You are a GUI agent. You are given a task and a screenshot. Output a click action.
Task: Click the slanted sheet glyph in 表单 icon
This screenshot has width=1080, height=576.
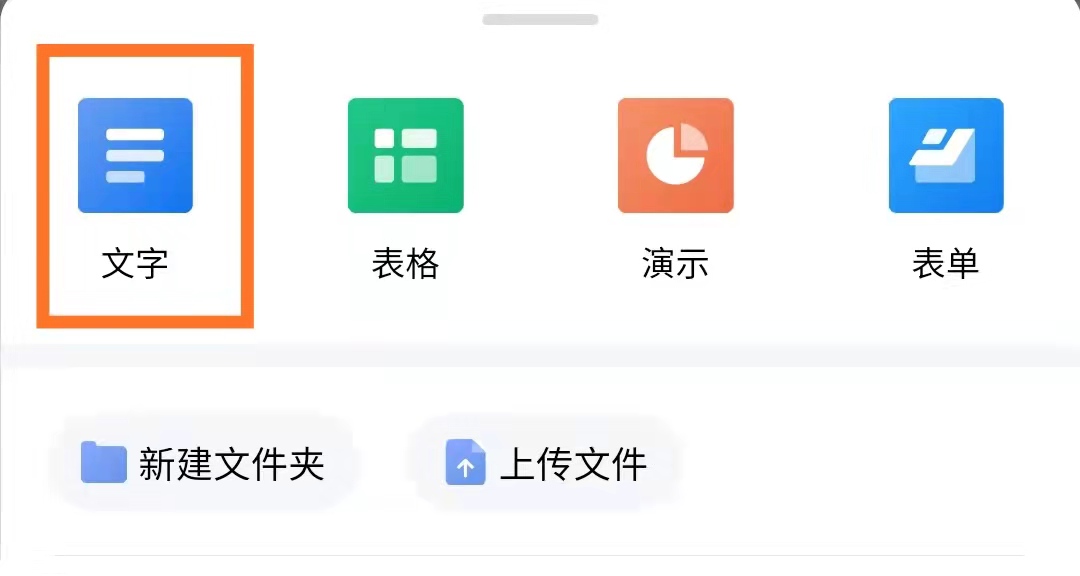[x=943, y=155]
